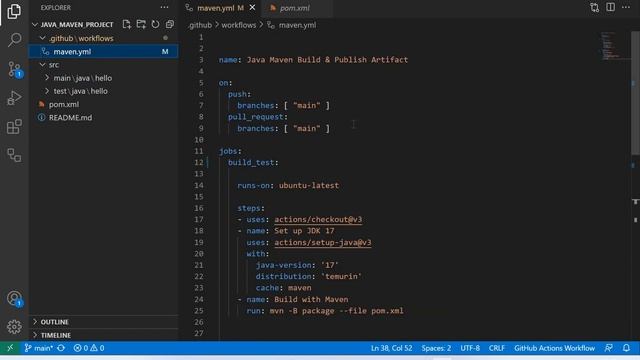640x360 pixels.
Task: Open the Accounts menu icon
Action: 15,298
